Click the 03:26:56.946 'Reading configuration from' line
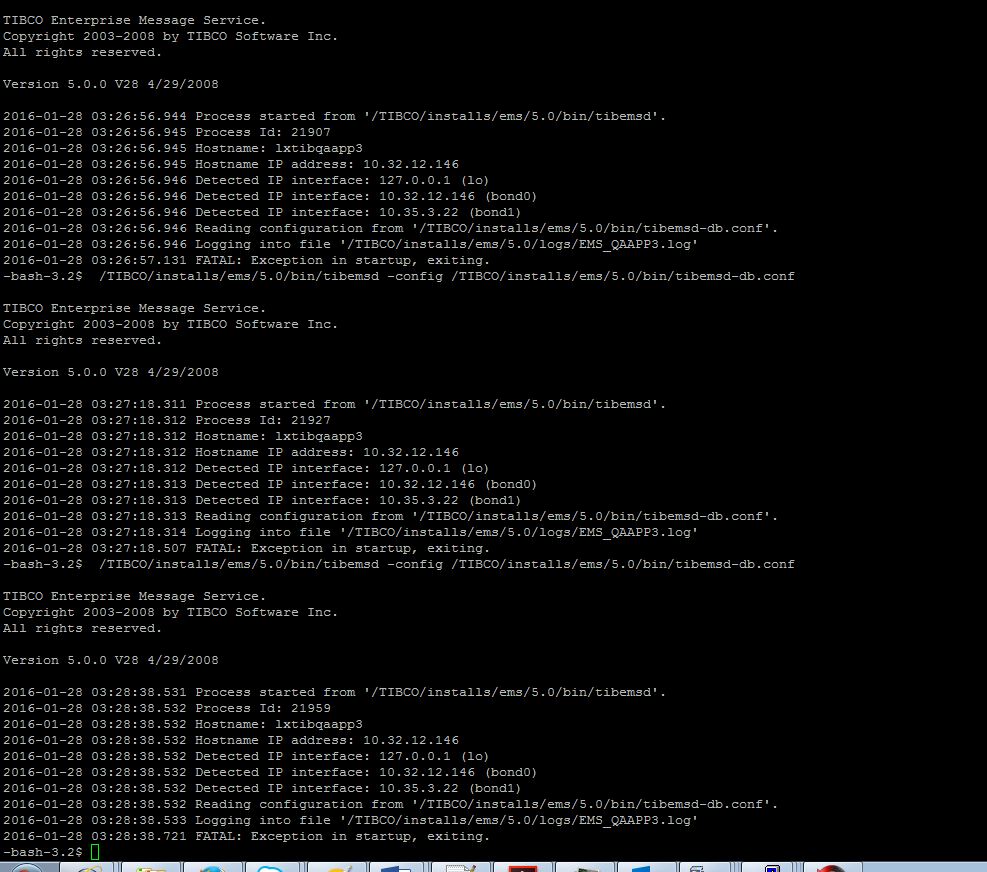This screenshot has width=987, height=872. 390,228
